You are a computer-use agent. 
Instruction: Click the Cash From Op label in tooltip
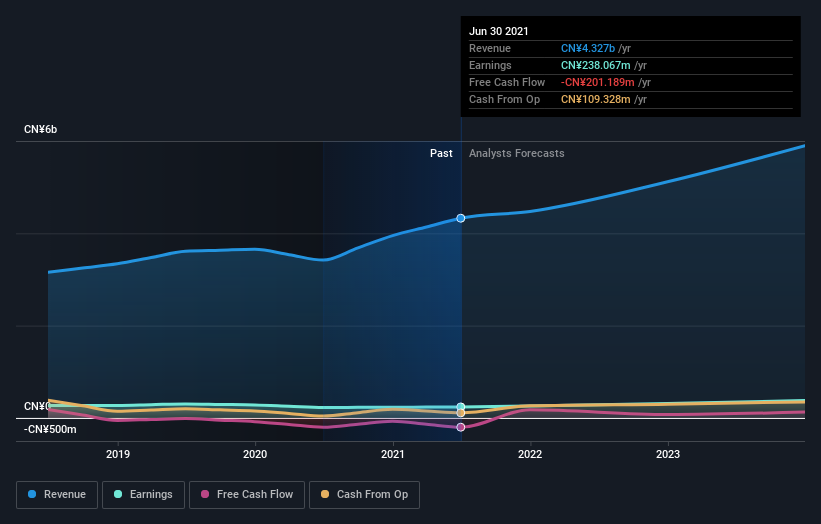504,99
